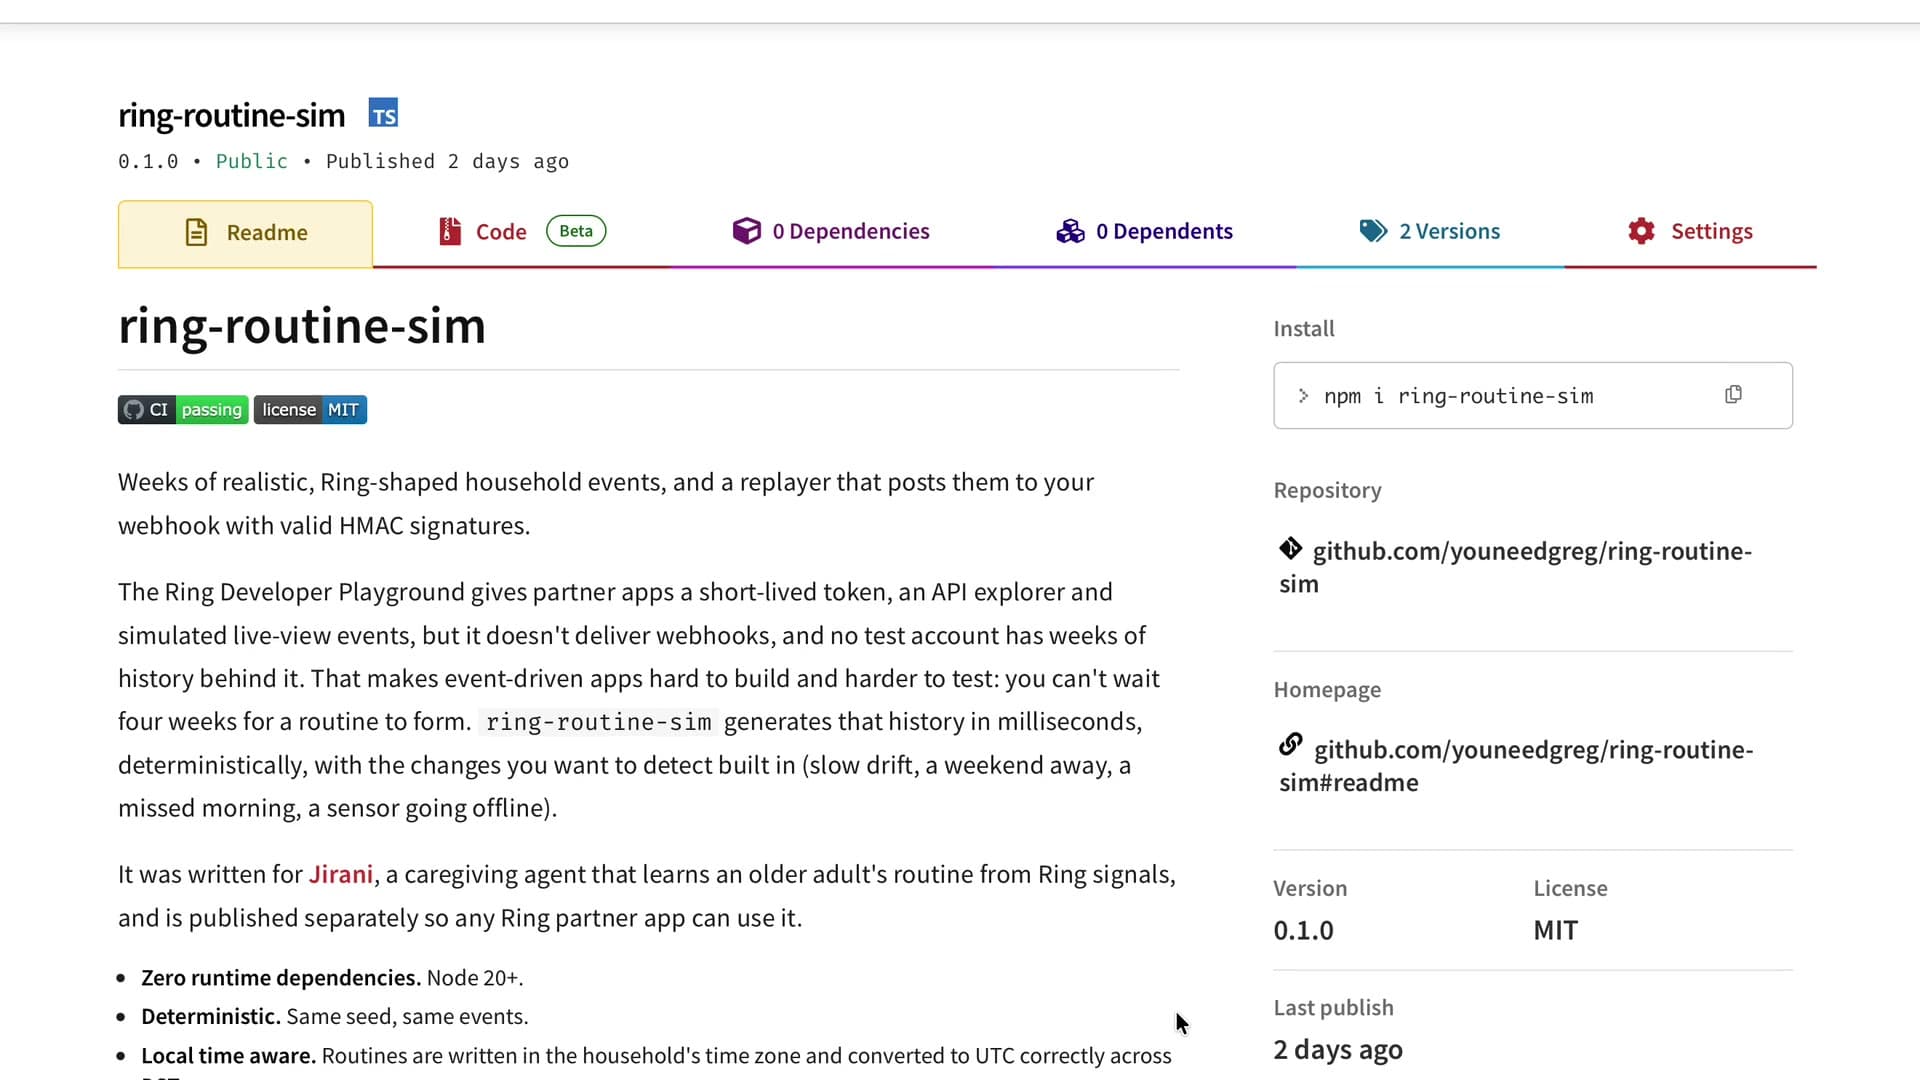Click the CI passing badge

tap(183, 410)
